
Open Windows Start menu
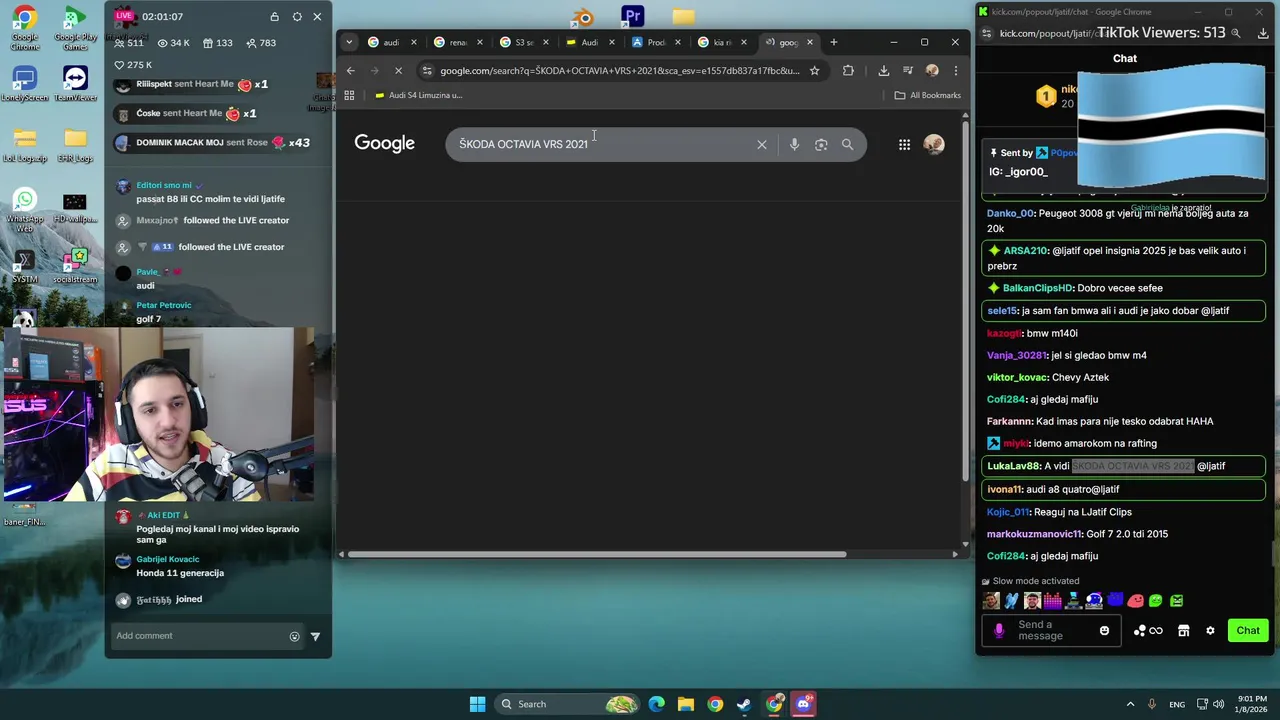coord(477,704)
